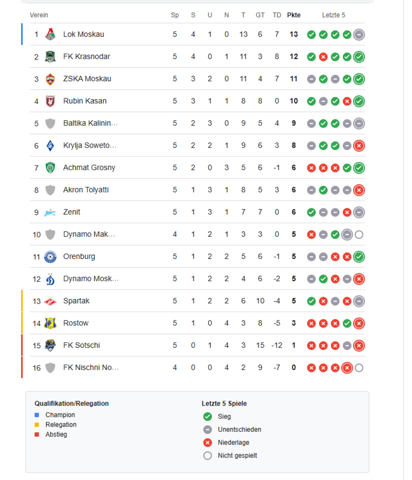
Task: Click the Zenit club logo
Action: pos(50,212)
